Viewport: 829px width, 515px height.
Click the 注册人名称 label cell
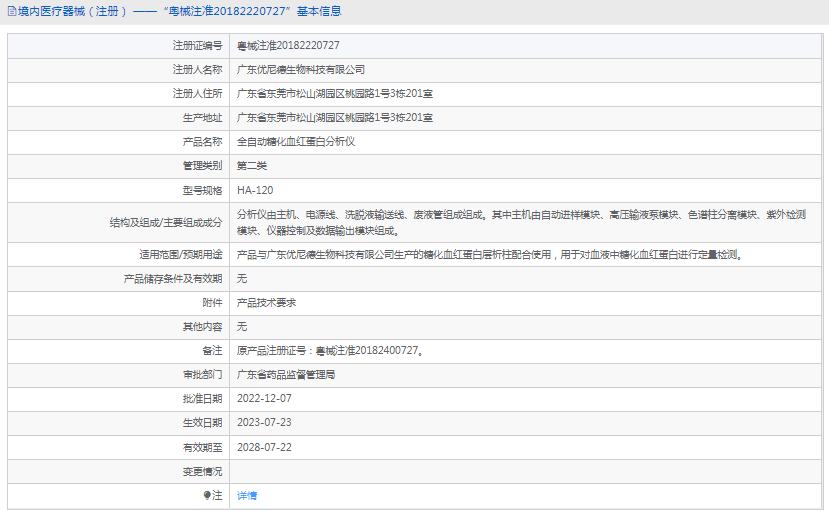119,70
